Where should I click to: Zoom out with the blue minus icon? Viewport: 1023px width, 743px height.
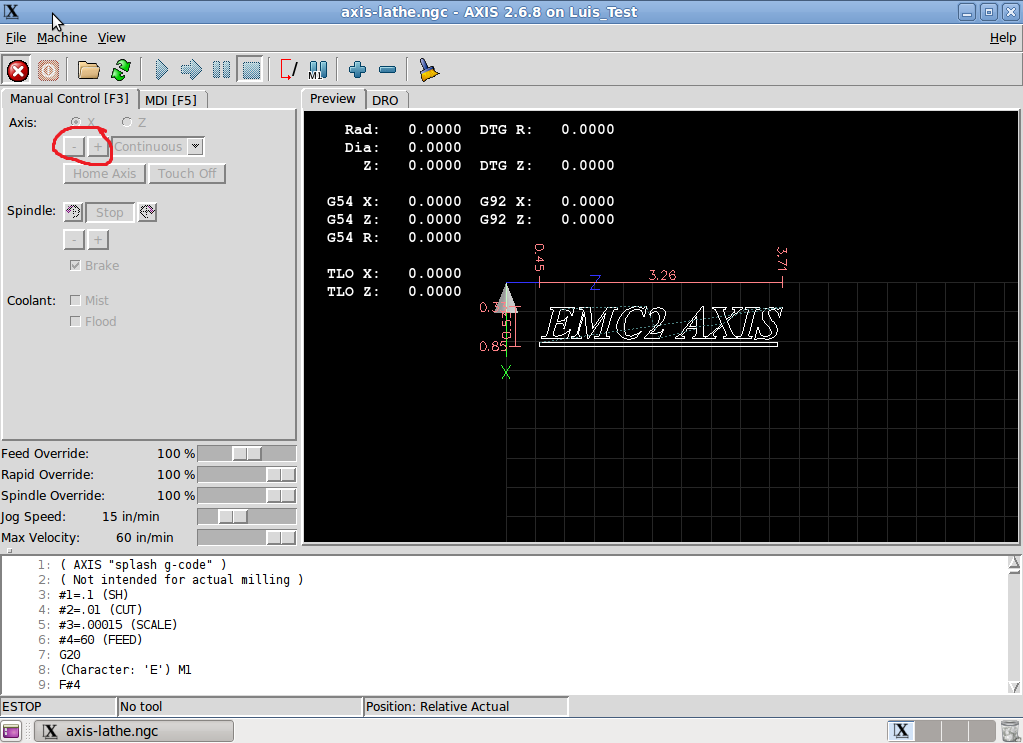pyautogui.click(x=388, y=70)
